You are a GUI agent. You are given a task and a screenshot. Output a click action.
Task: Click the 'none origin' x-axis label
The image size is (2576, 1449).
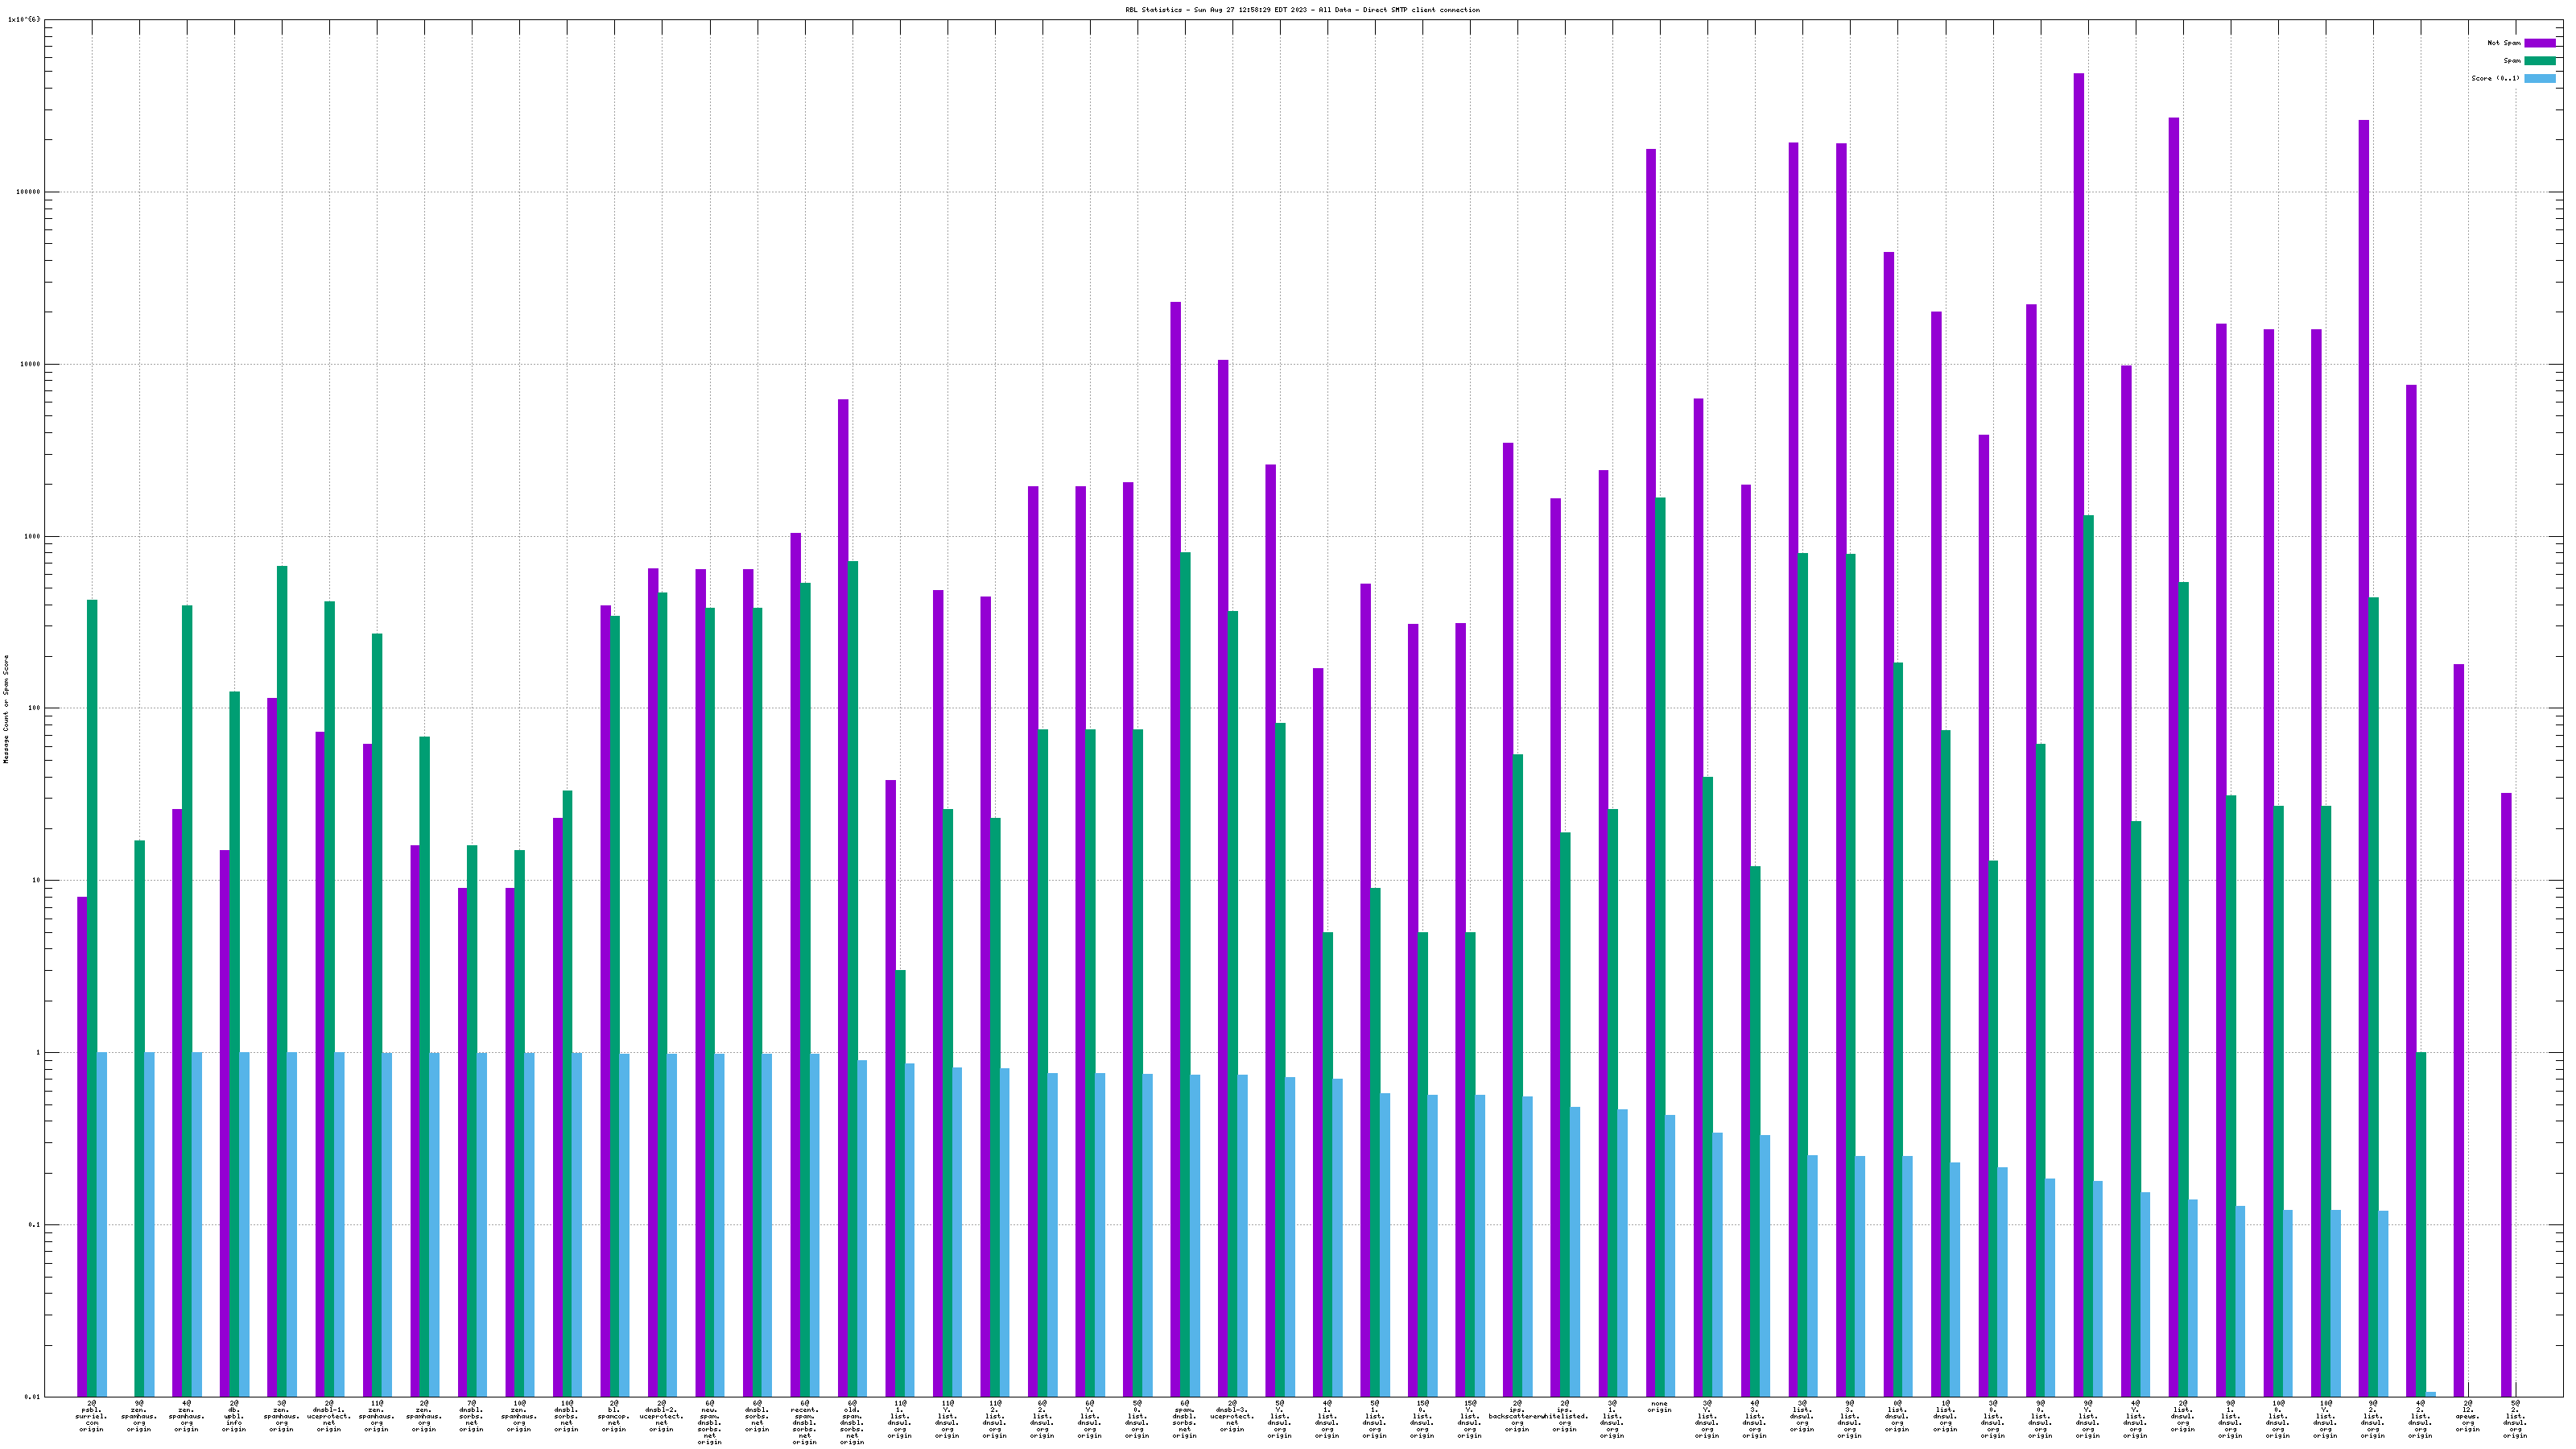pos(1659,1407)
